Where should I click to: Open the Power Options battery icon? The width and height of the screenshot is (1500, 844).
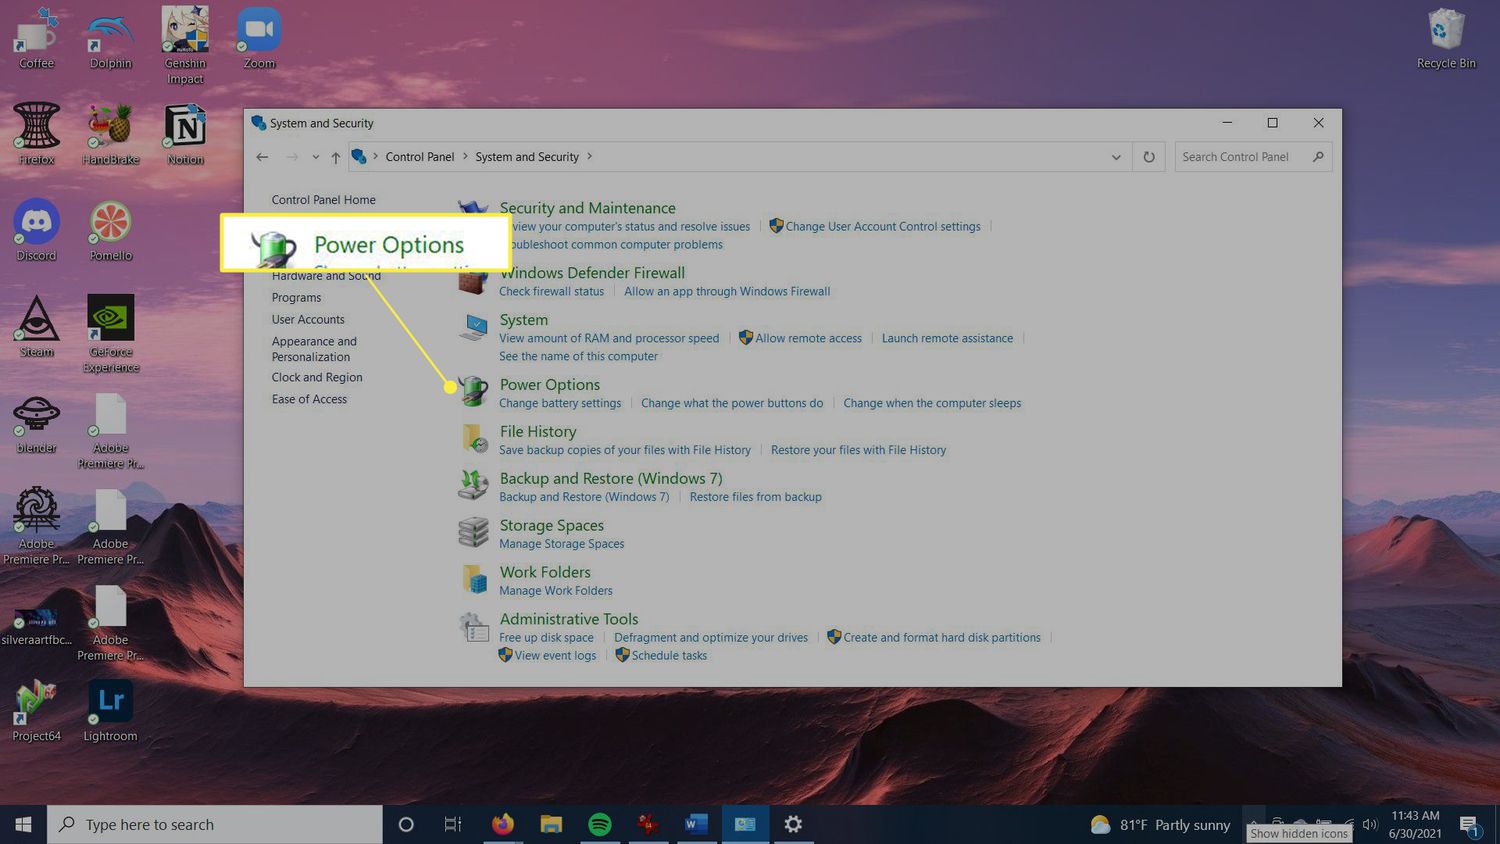473,392
